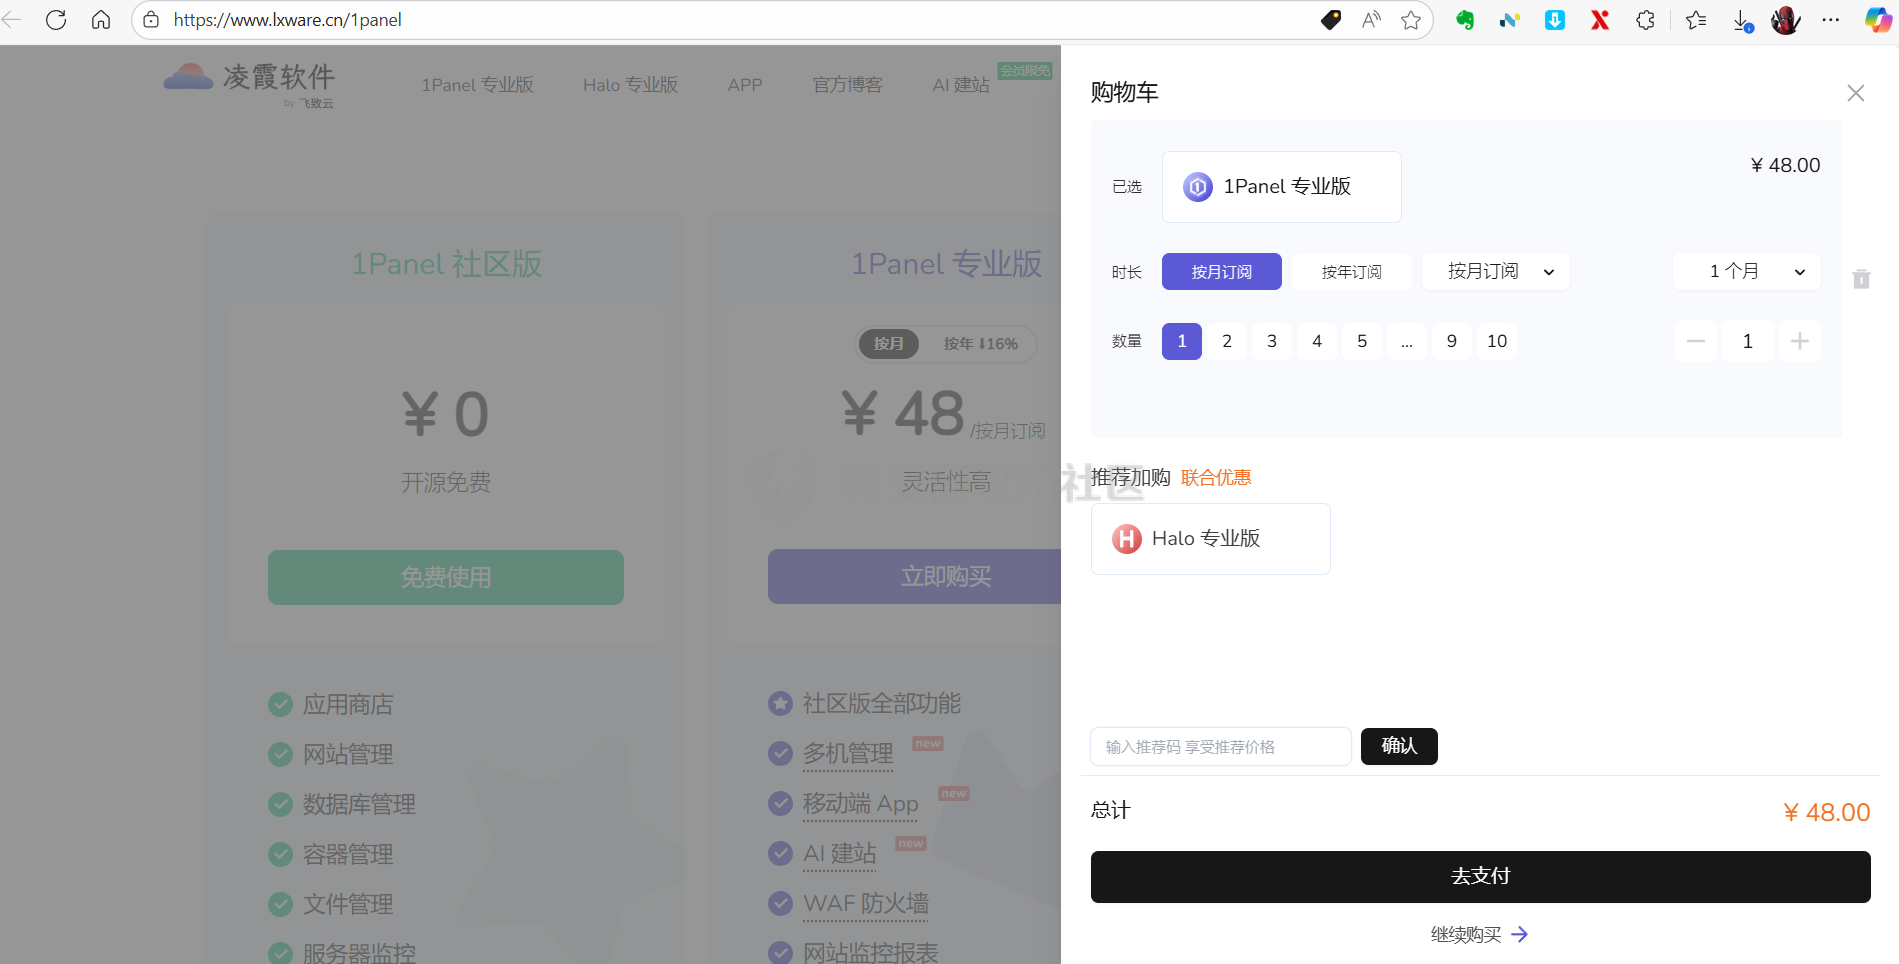Select the 1Panel 专业版 selected product card
The width and height of the screenshot is (1899, 964).
click(x=1282, y=187)
